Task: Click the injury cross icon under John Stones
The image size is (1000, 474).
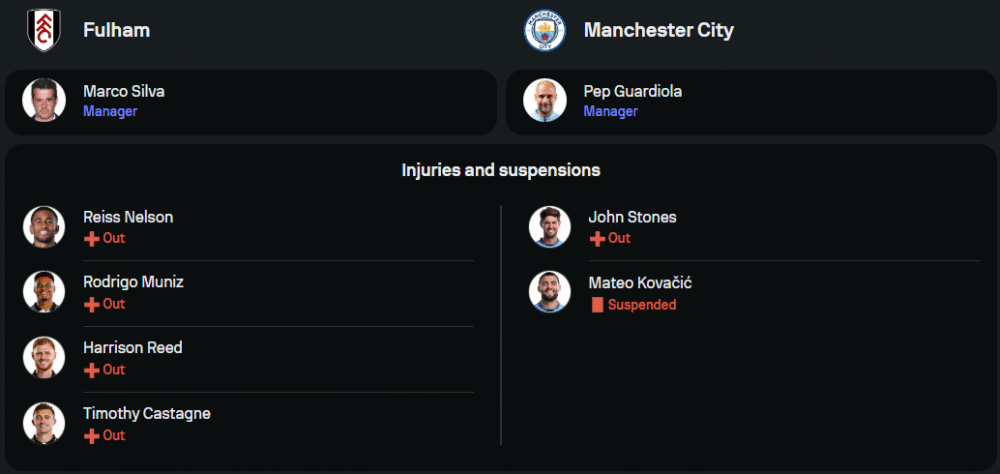Action: point(597,239)
